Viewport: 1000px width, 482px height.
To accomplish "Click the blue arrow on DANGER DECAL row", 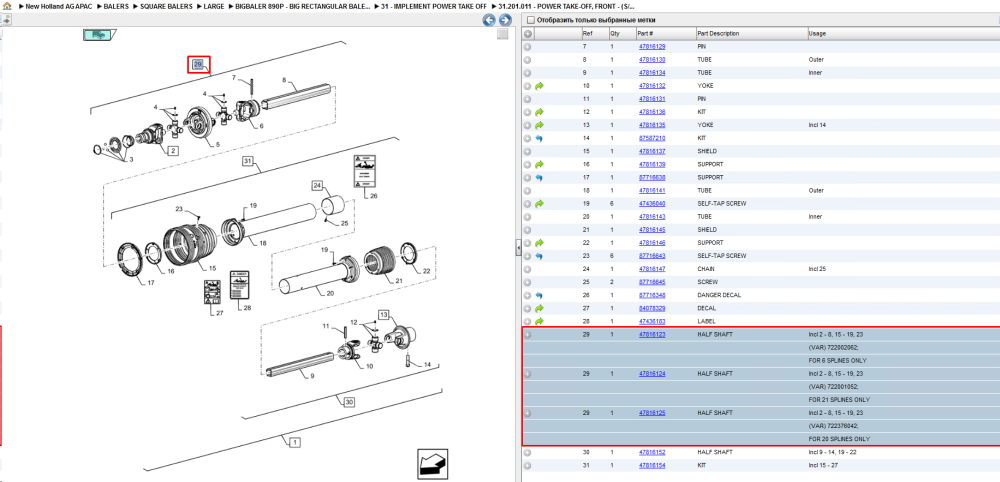I will 539,295.
